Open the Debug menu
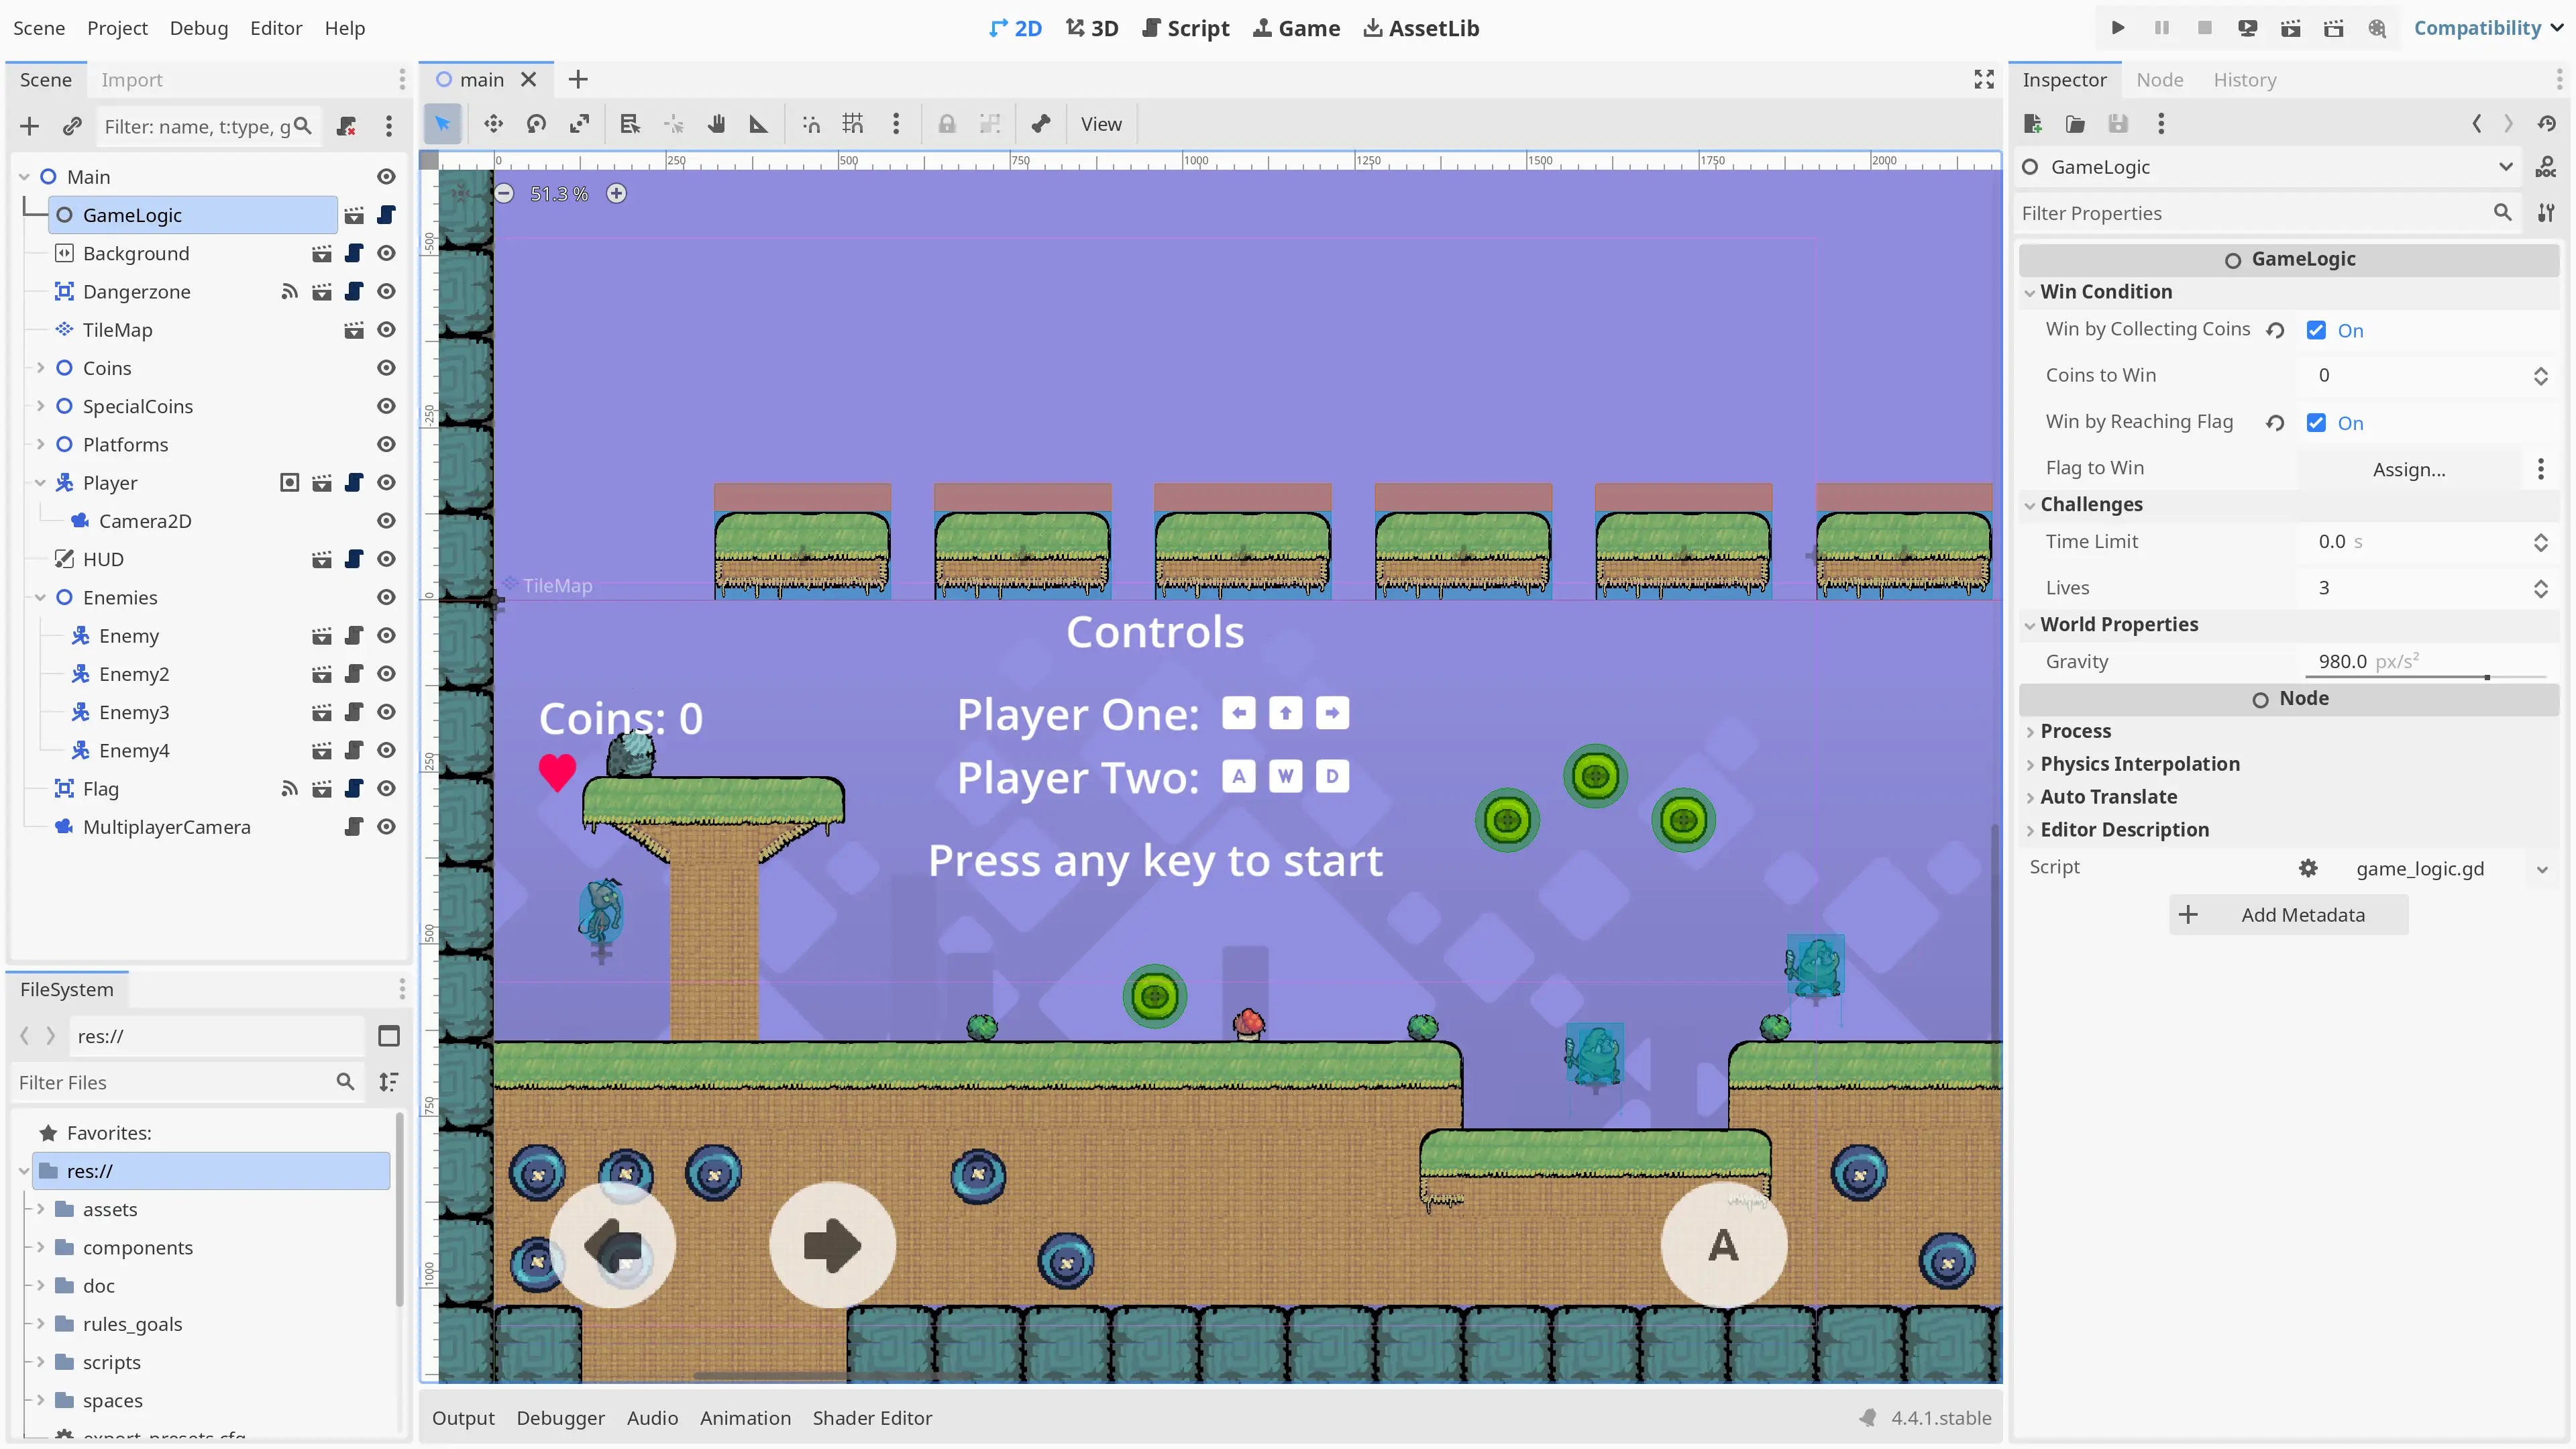Screen dimensions: 2576x1449 198,28
